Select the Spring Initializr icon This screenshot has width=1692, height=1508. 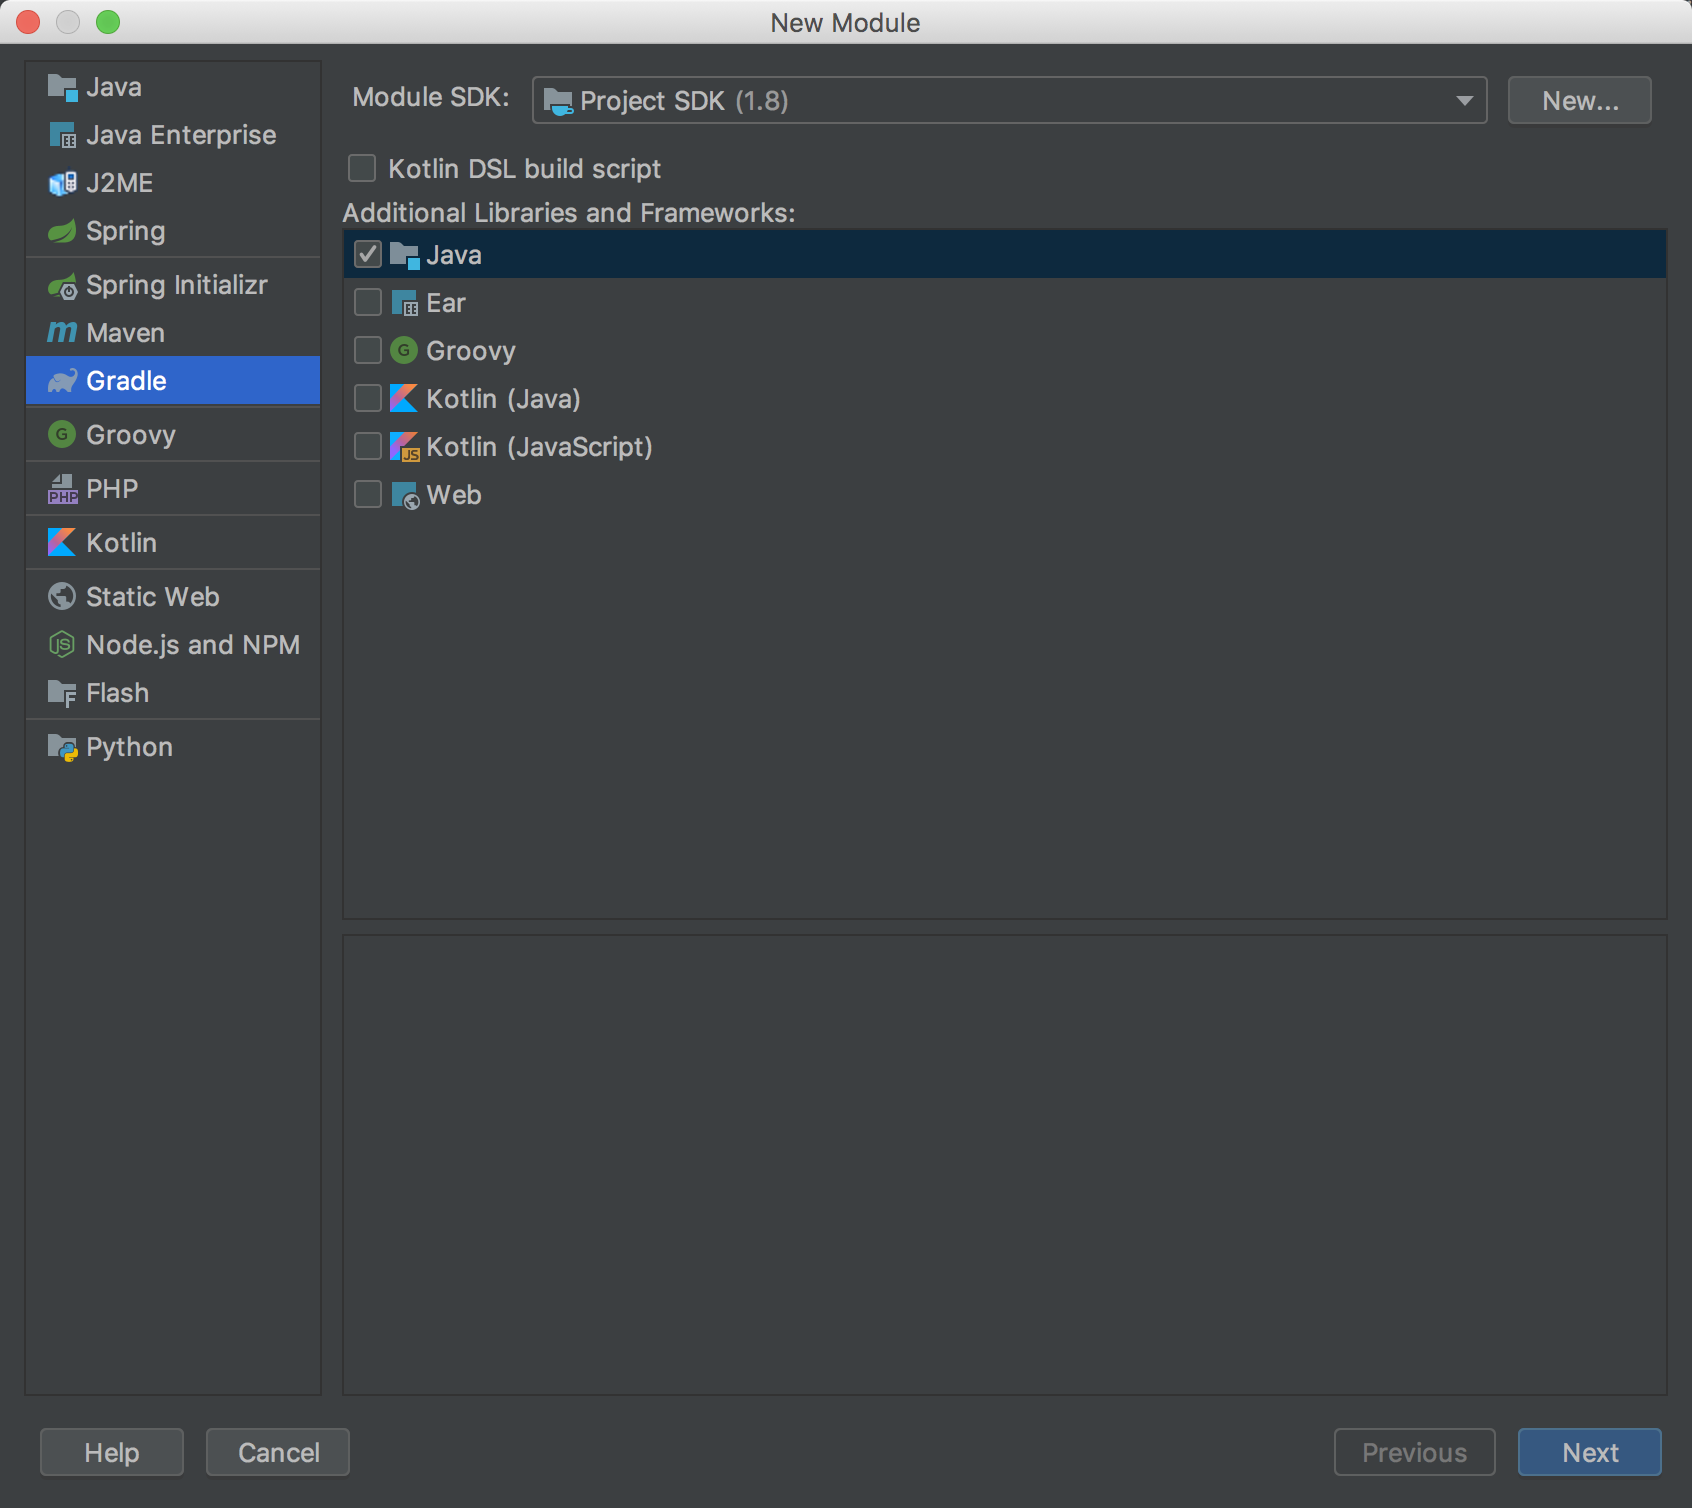(62, 286)
